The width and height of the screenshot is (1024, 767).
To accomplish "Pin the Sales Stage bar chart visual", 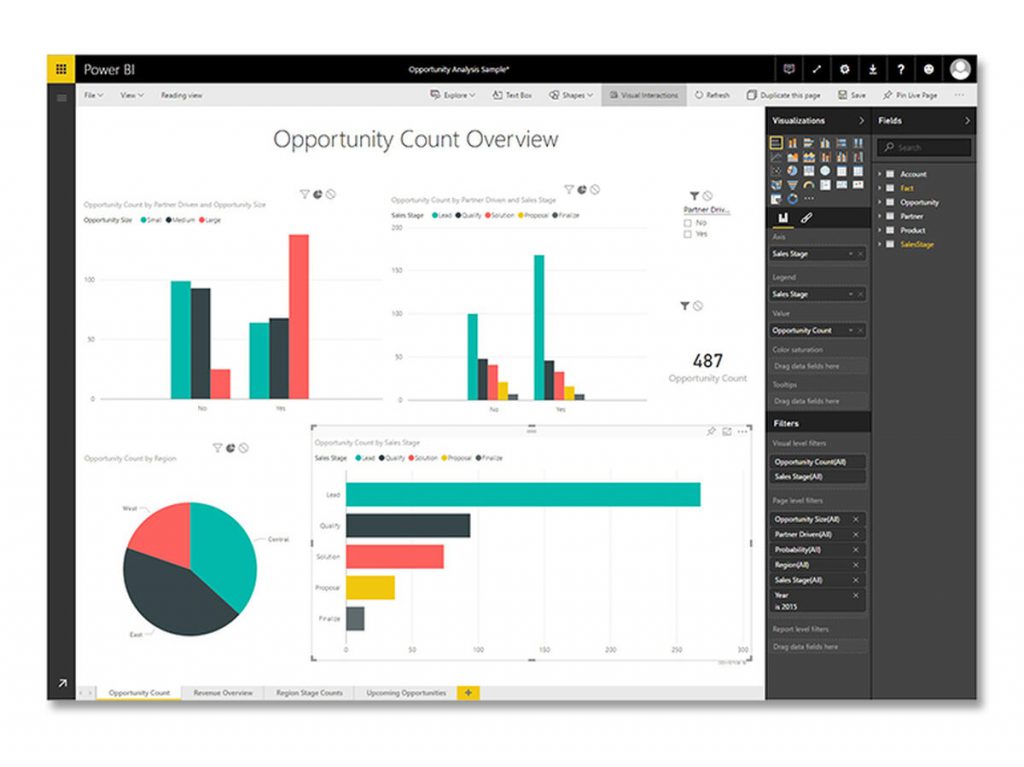I will [711, 431].
